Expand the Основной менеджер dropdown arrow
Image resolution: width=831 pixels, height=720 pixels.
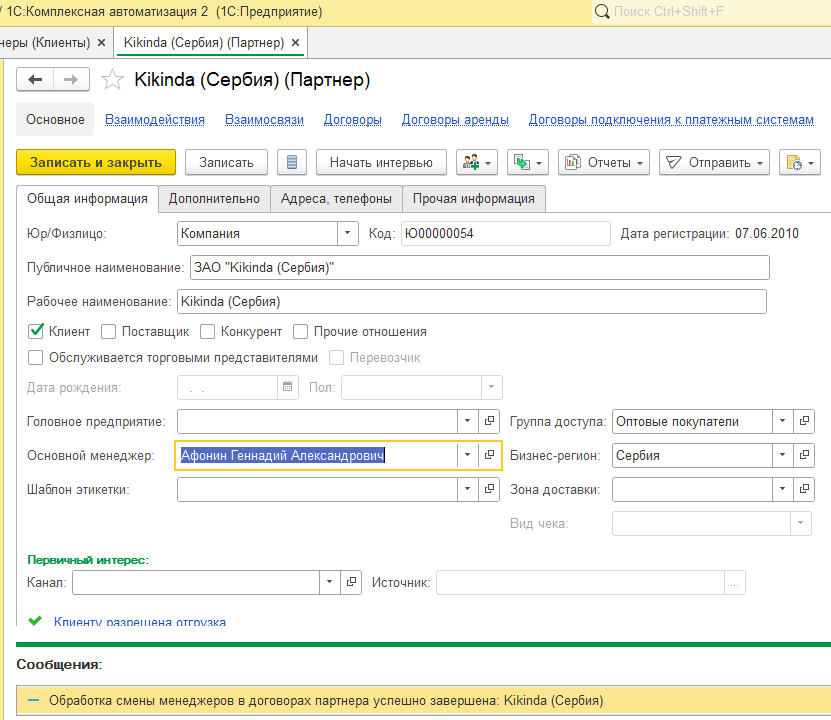coord(467,455)
